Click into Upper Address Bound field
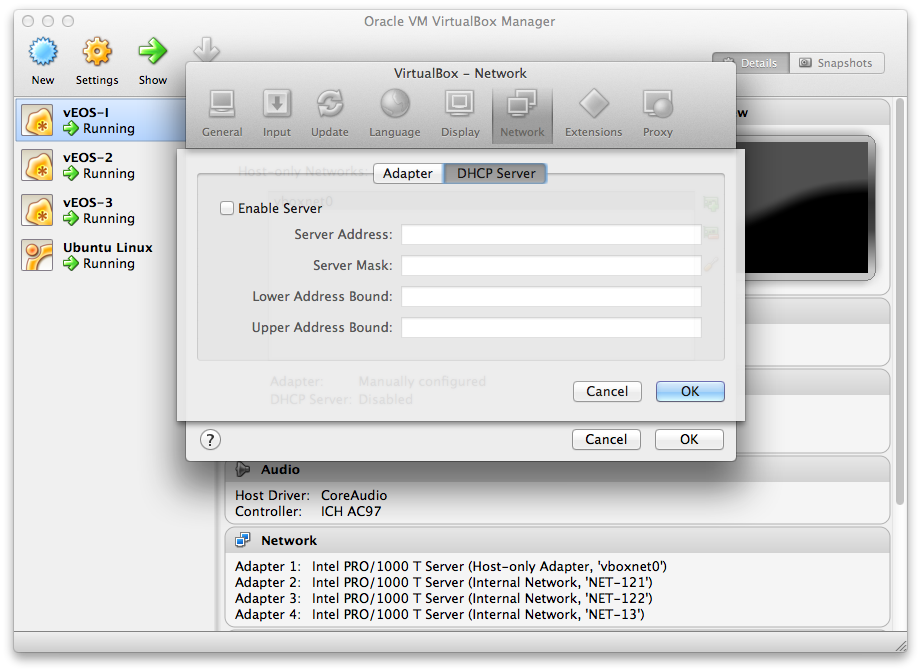 pyautogui.click(x=551, y=328)
